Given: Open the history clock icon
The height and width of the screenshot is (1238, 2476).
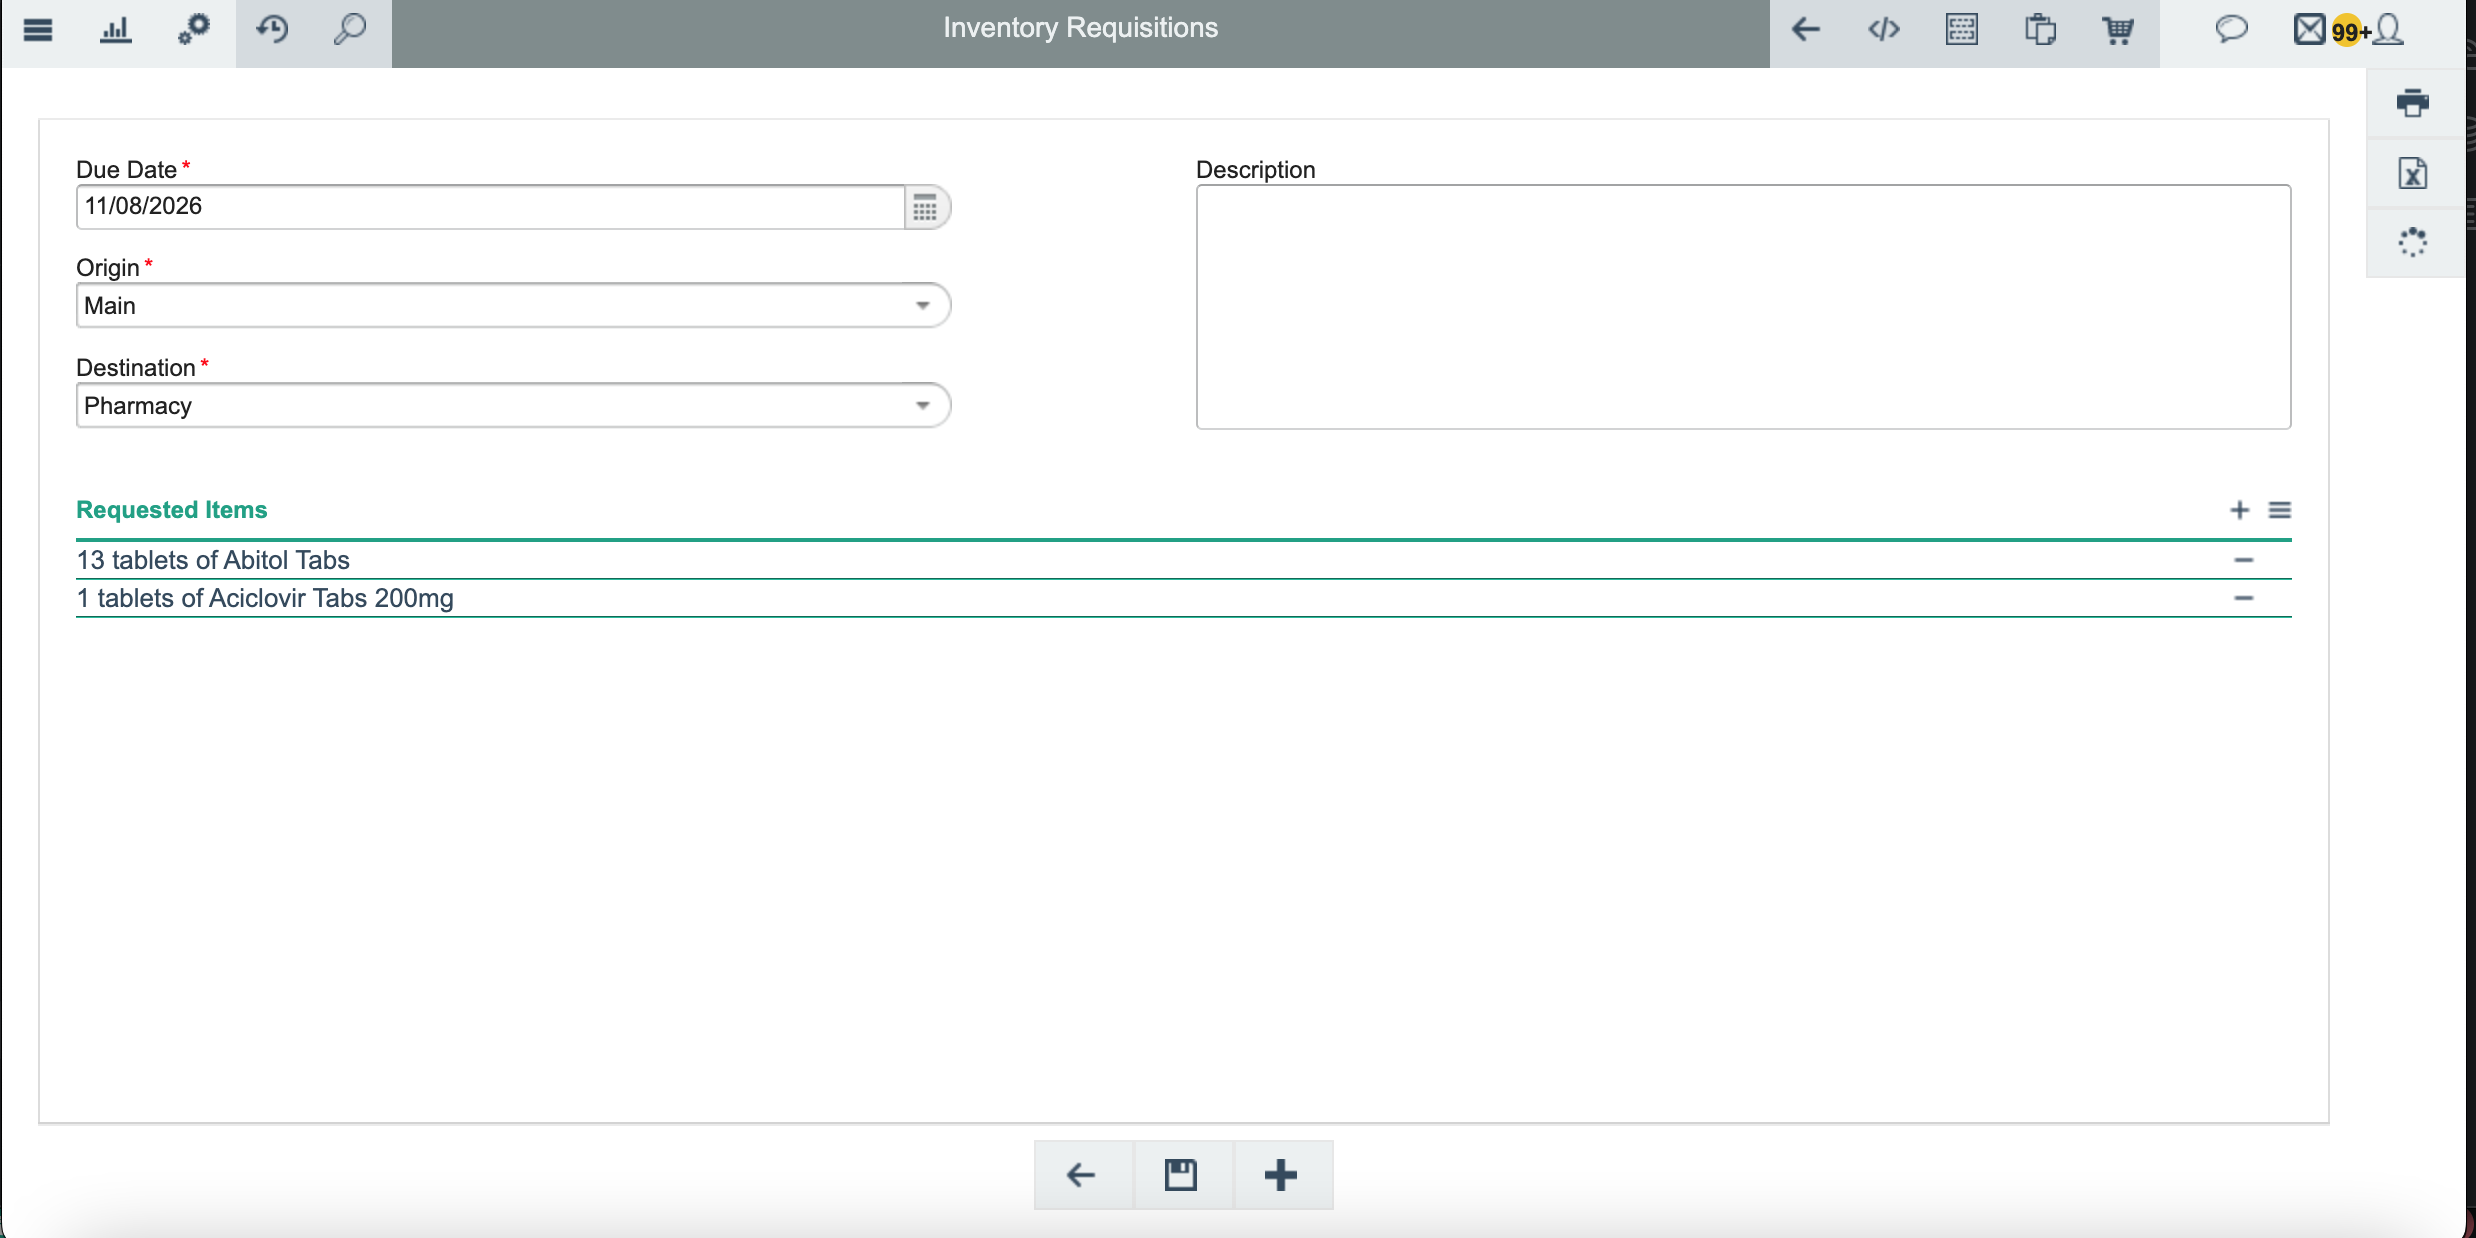Looking at the screenshot, I should click(272, 30).
